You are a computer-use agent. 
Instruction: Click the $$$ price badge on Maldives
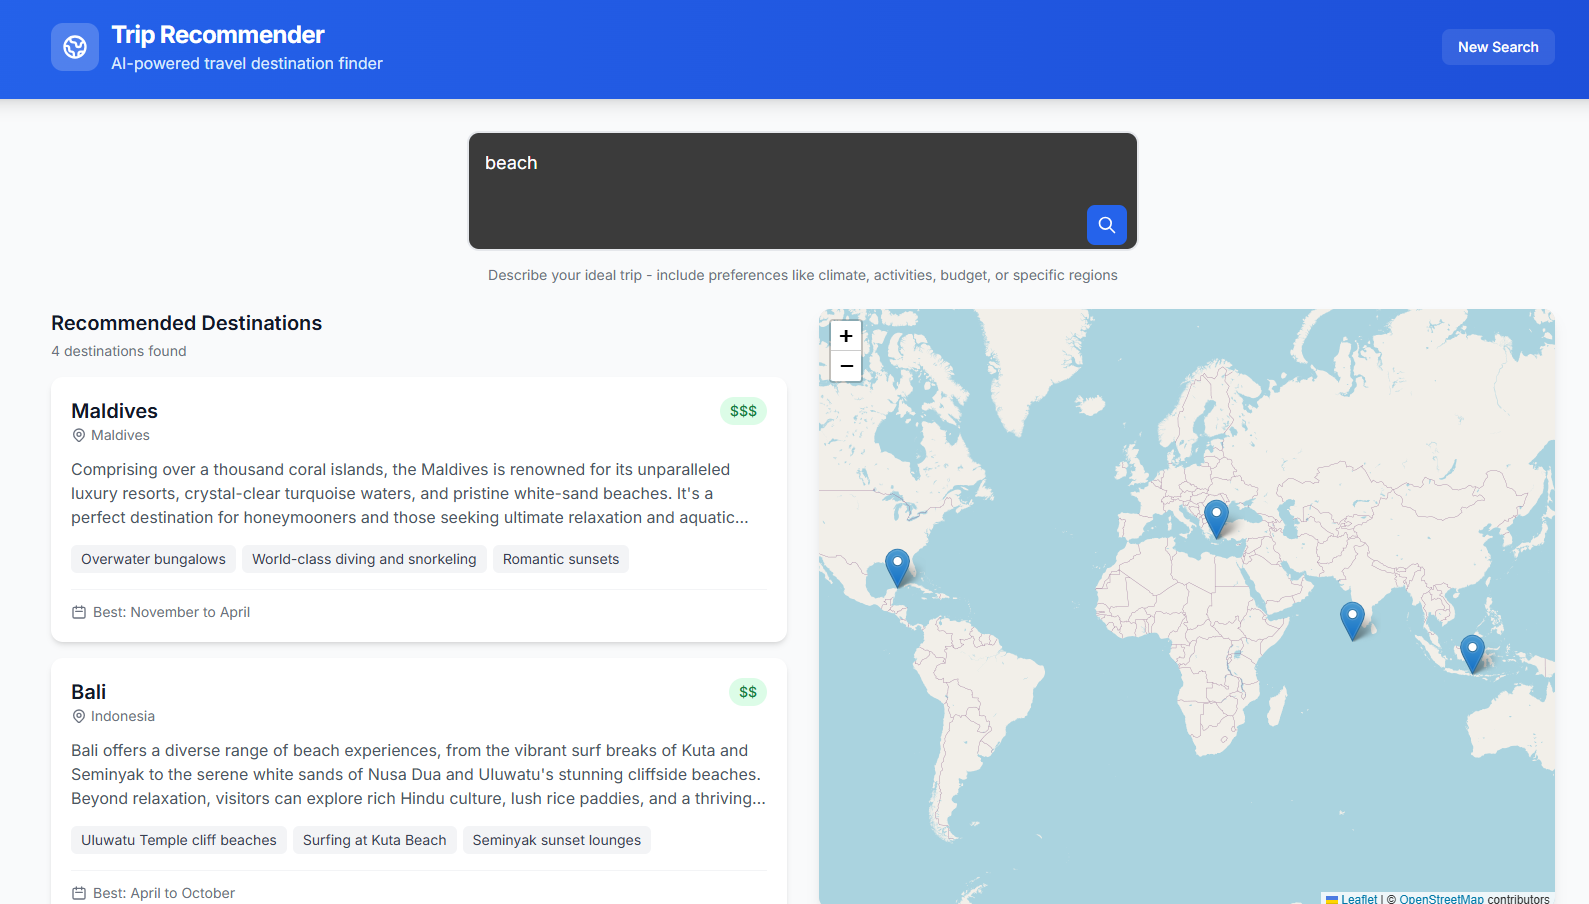coord(743,411)
